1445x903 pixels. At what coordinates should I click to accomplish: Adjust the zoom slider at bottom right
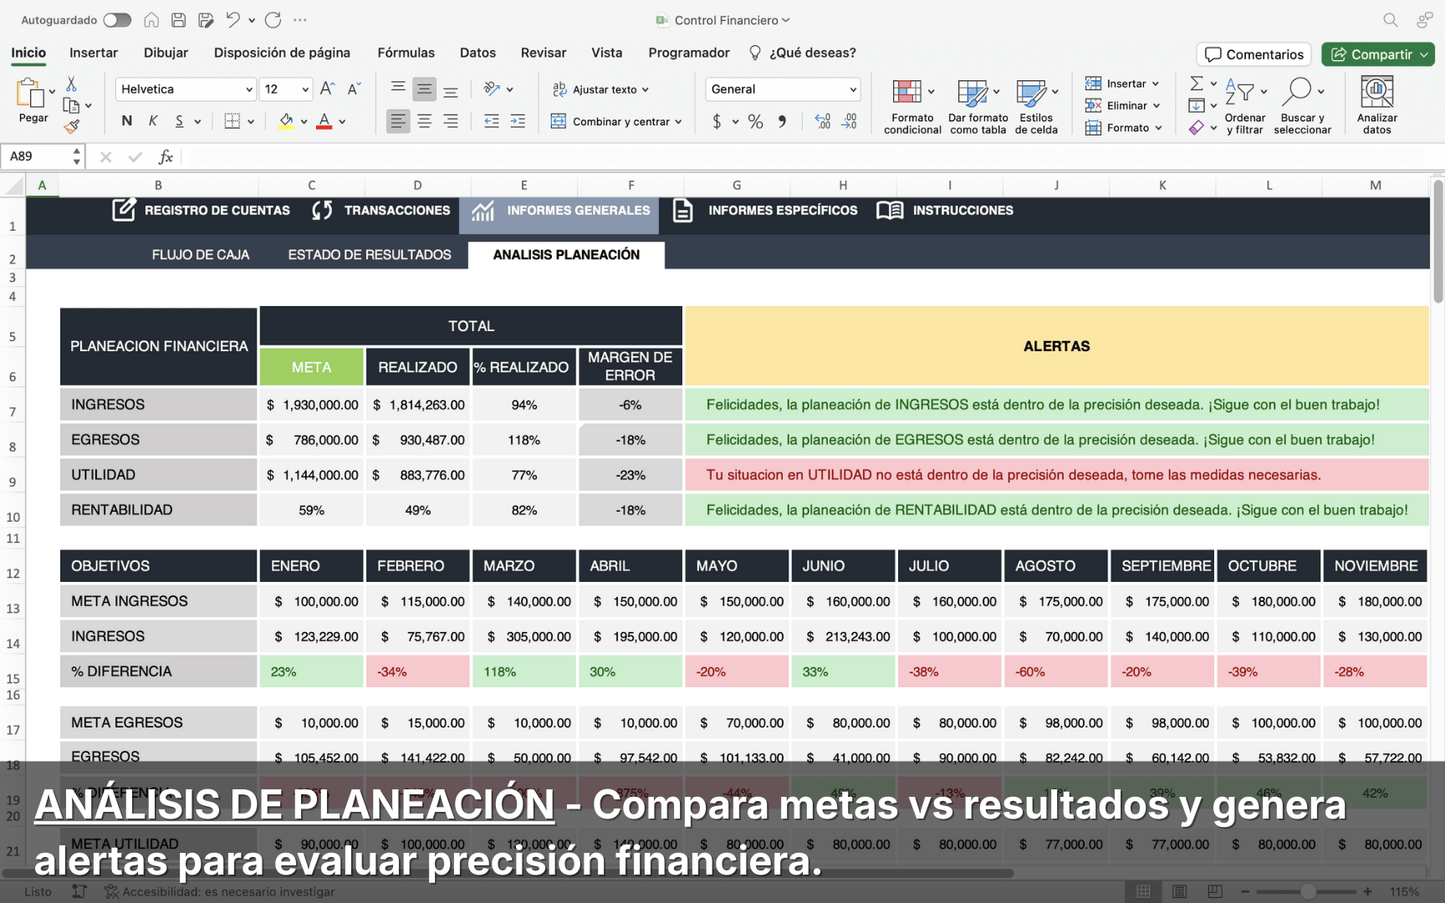coord(1308,891)
